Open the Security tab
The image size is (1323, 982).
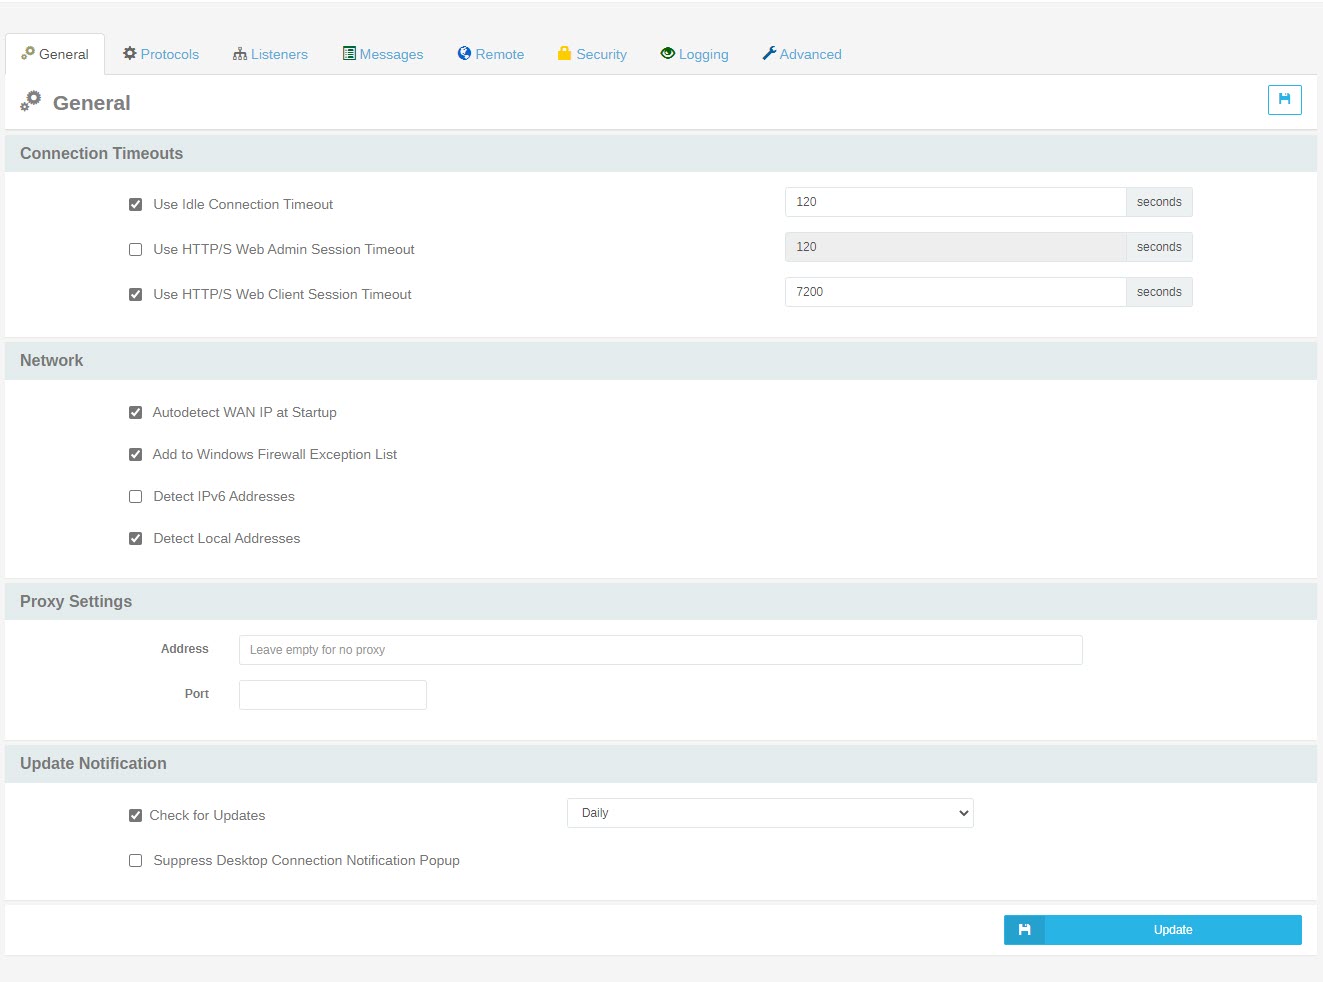[592, 54]
